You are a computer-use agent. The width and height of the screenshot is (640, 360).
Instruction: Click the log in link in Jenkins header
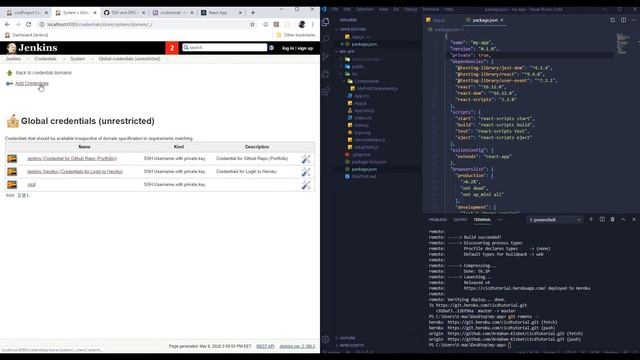288,48
